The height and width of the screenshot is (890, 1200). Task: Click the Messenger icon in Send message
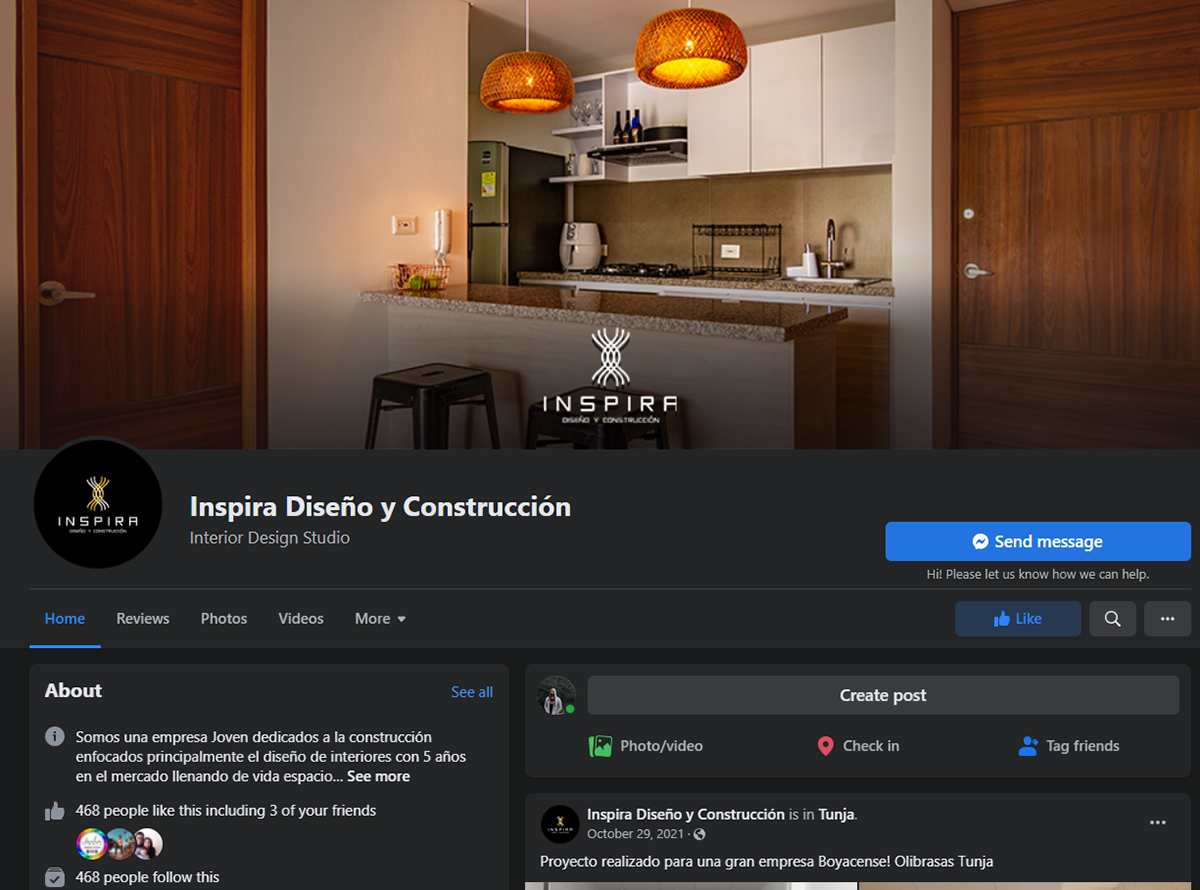click(x=980, y=541)
